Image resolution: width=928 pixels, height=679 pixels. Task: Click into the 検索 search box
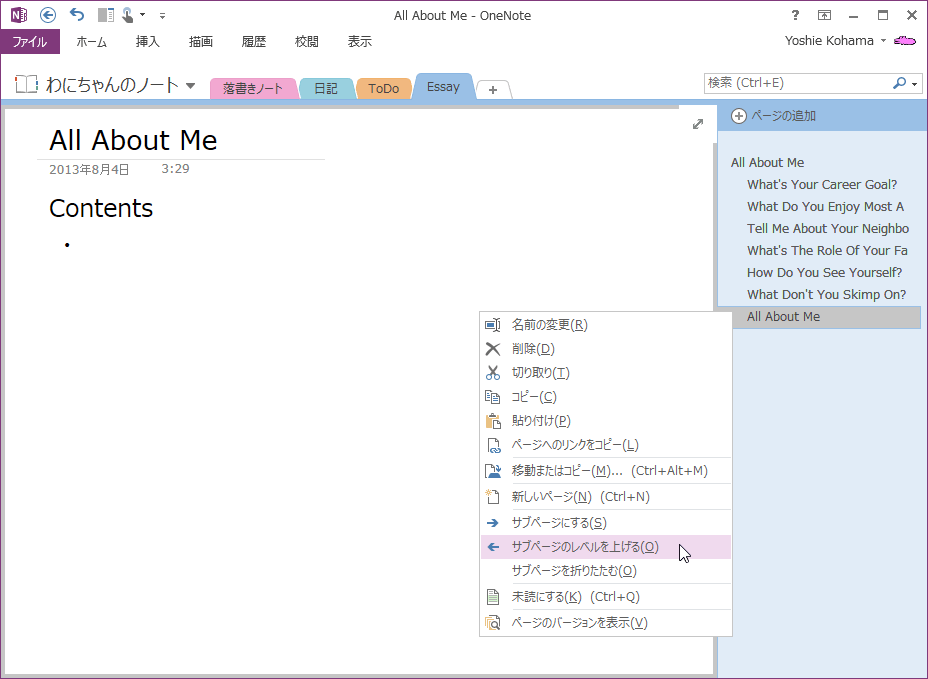797,83
